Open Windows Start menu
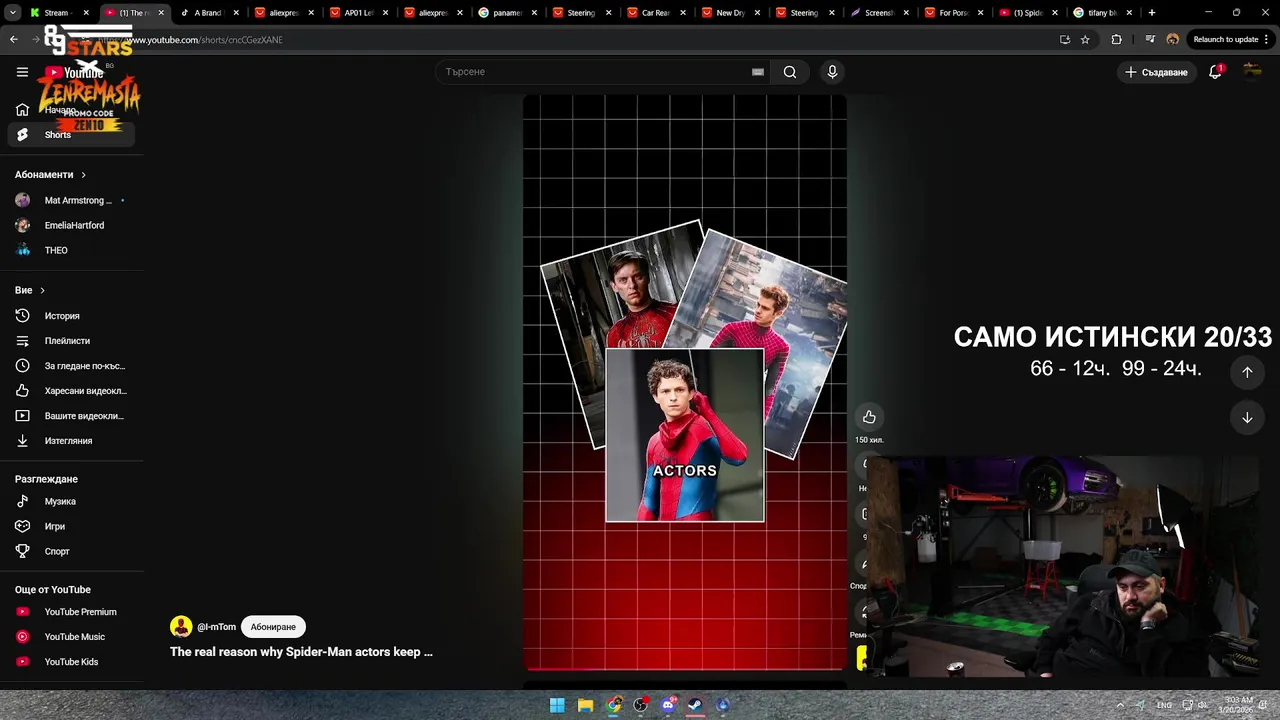This screenshot has width=1280, height=720. click(557, 705)
